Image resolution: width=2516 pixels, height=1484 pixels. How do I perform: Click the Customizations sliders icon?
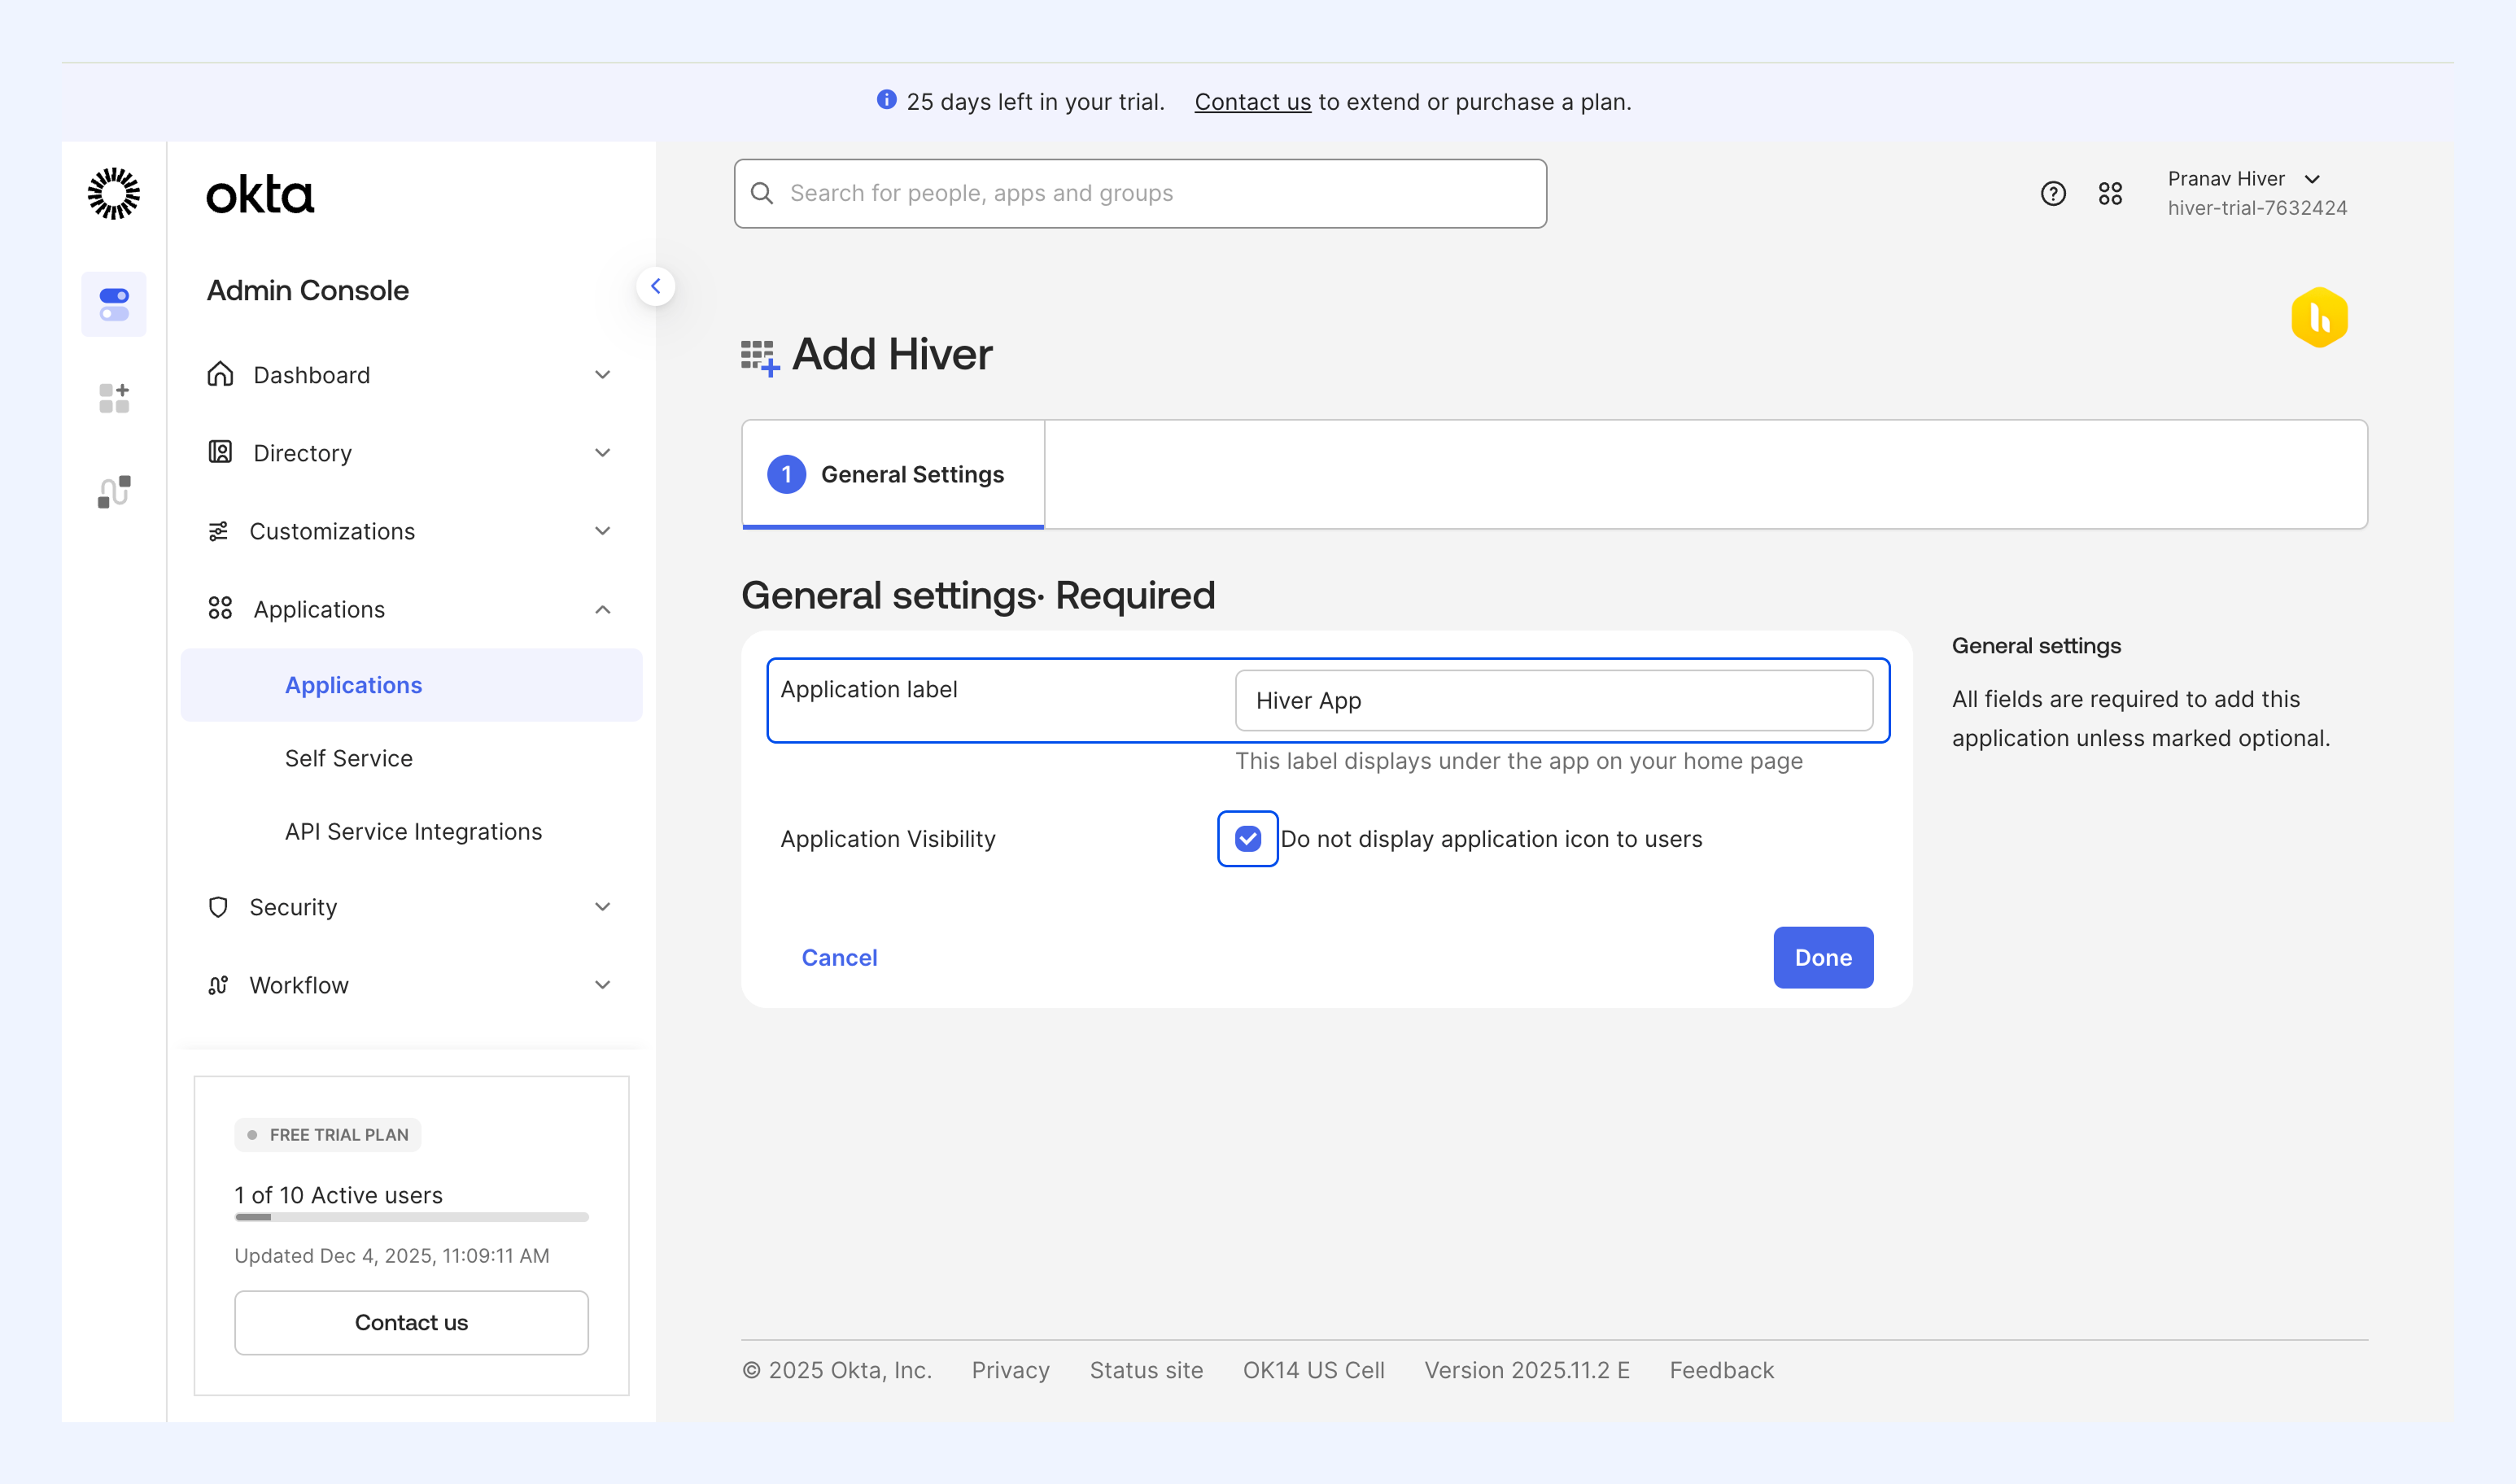[x=218, y=531]
